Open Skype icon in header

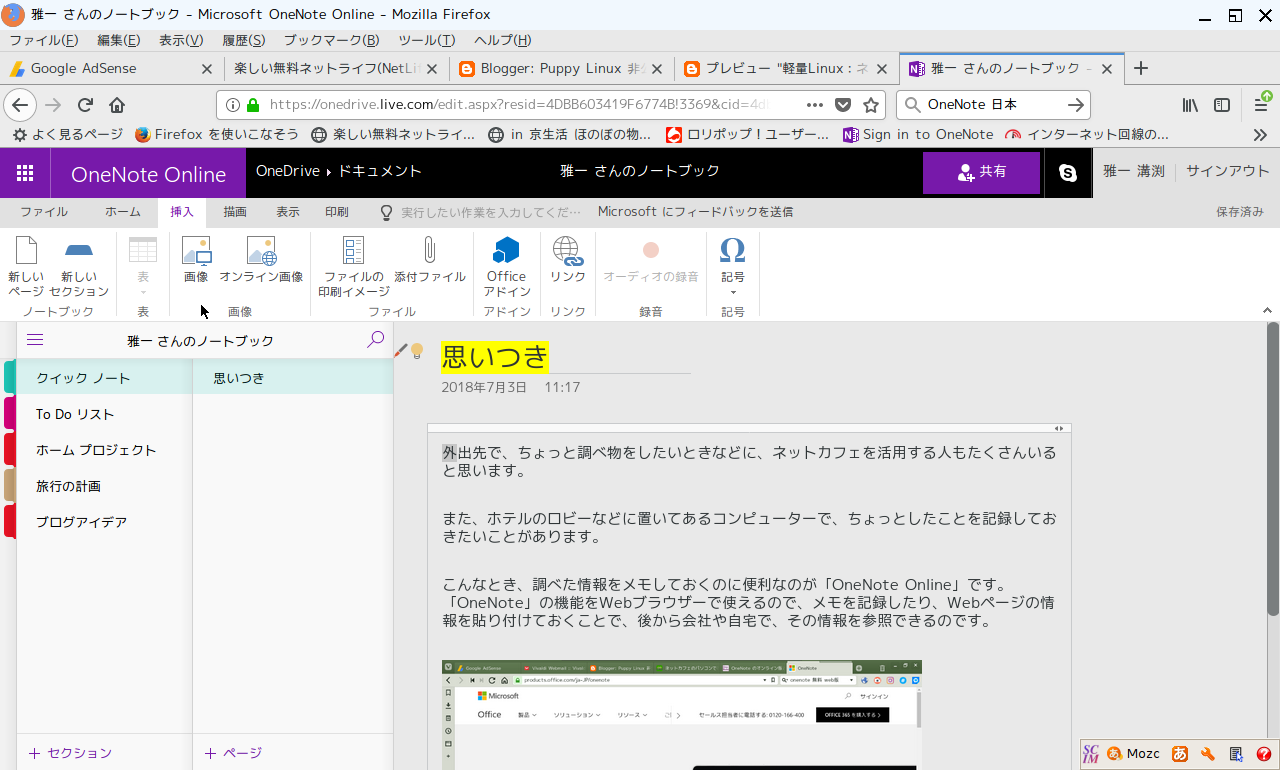coord(1068,173)
